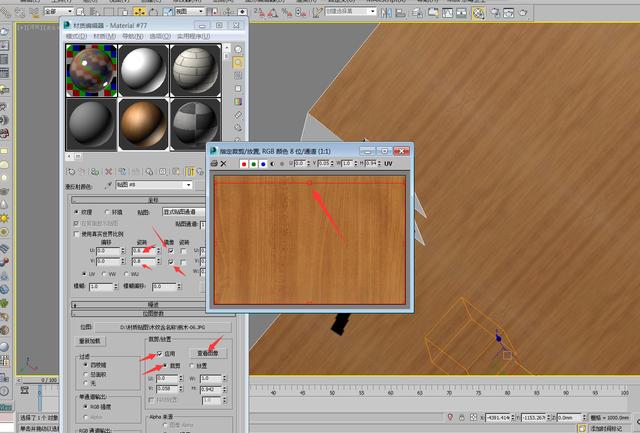The image size is (640, 433).
Task: Open the 材质(M) menu
Action: (106, 34)
